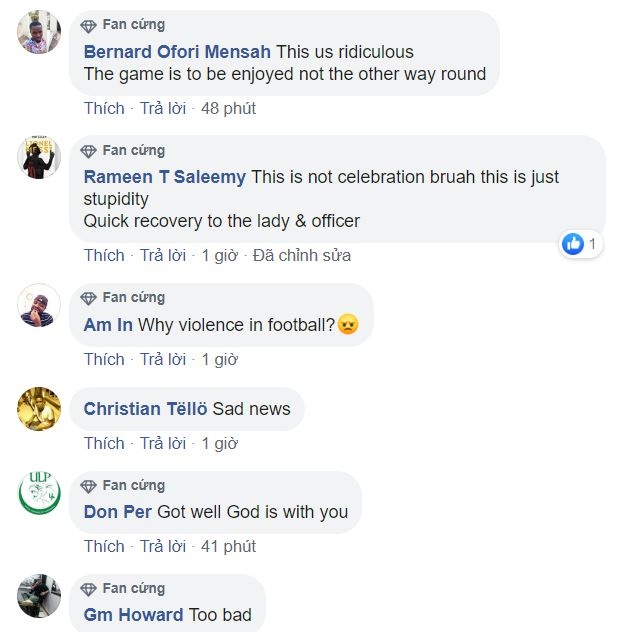This screenshot has height=632, width=644.
Task: Like Bernard Ofori Mensah's comment with Thích
Action: 104,108
